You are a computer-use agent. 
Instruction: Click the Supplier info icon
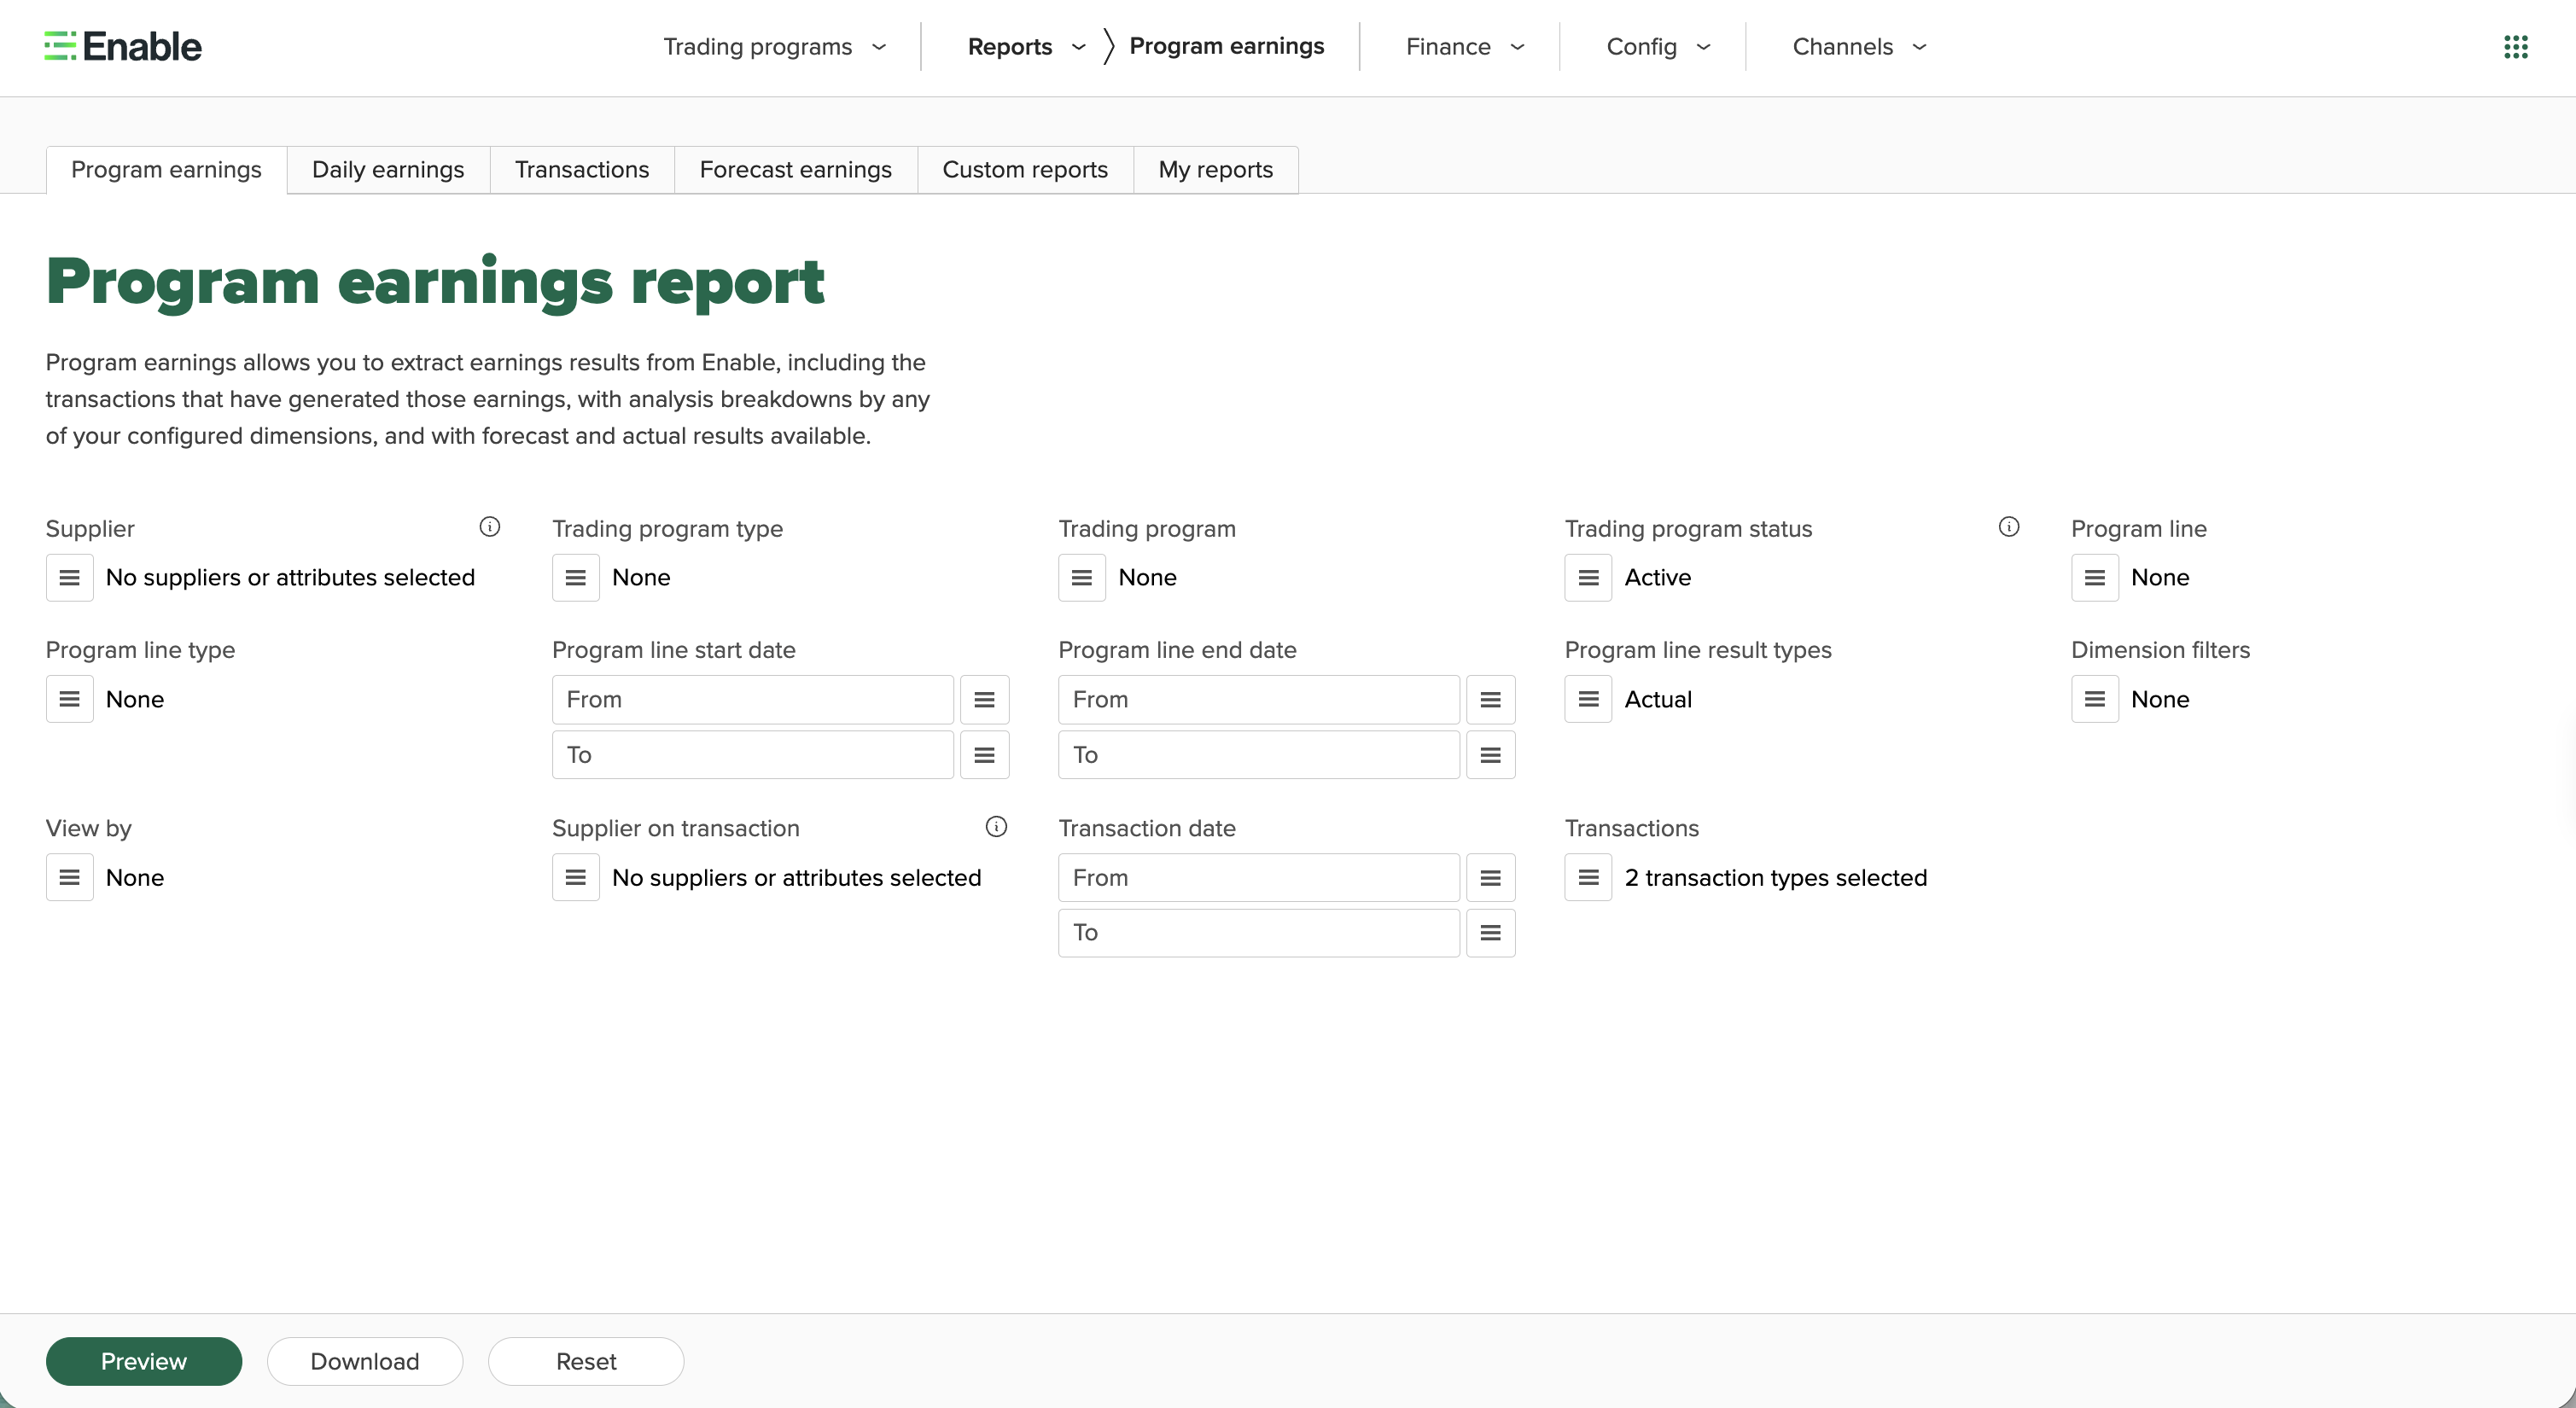point(490,527)
